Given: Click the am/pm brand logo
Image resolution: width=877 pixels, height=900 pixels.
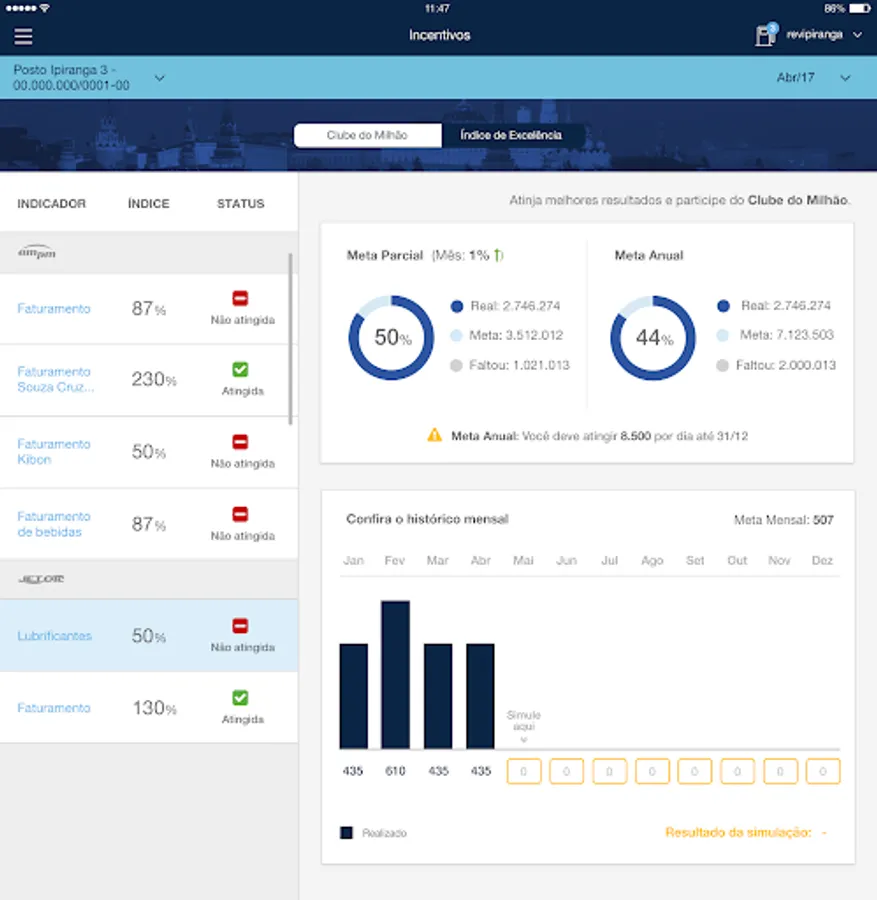Looking at the screenshot, I should [x=37, y=252].
